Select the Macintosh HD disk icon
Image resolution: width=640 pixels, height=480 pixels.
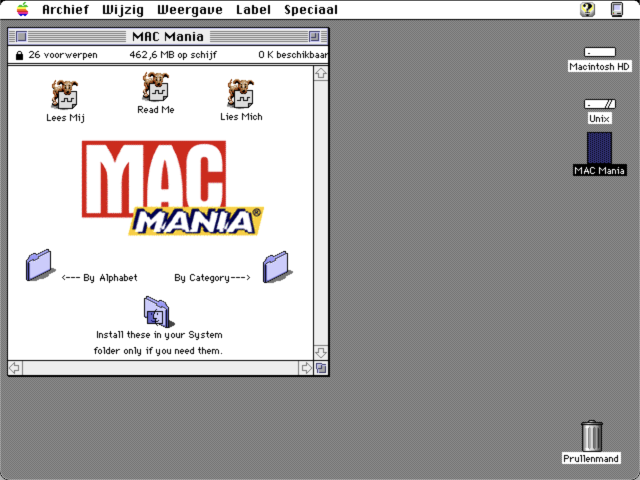pyautogui.click(x=600, y=52)
